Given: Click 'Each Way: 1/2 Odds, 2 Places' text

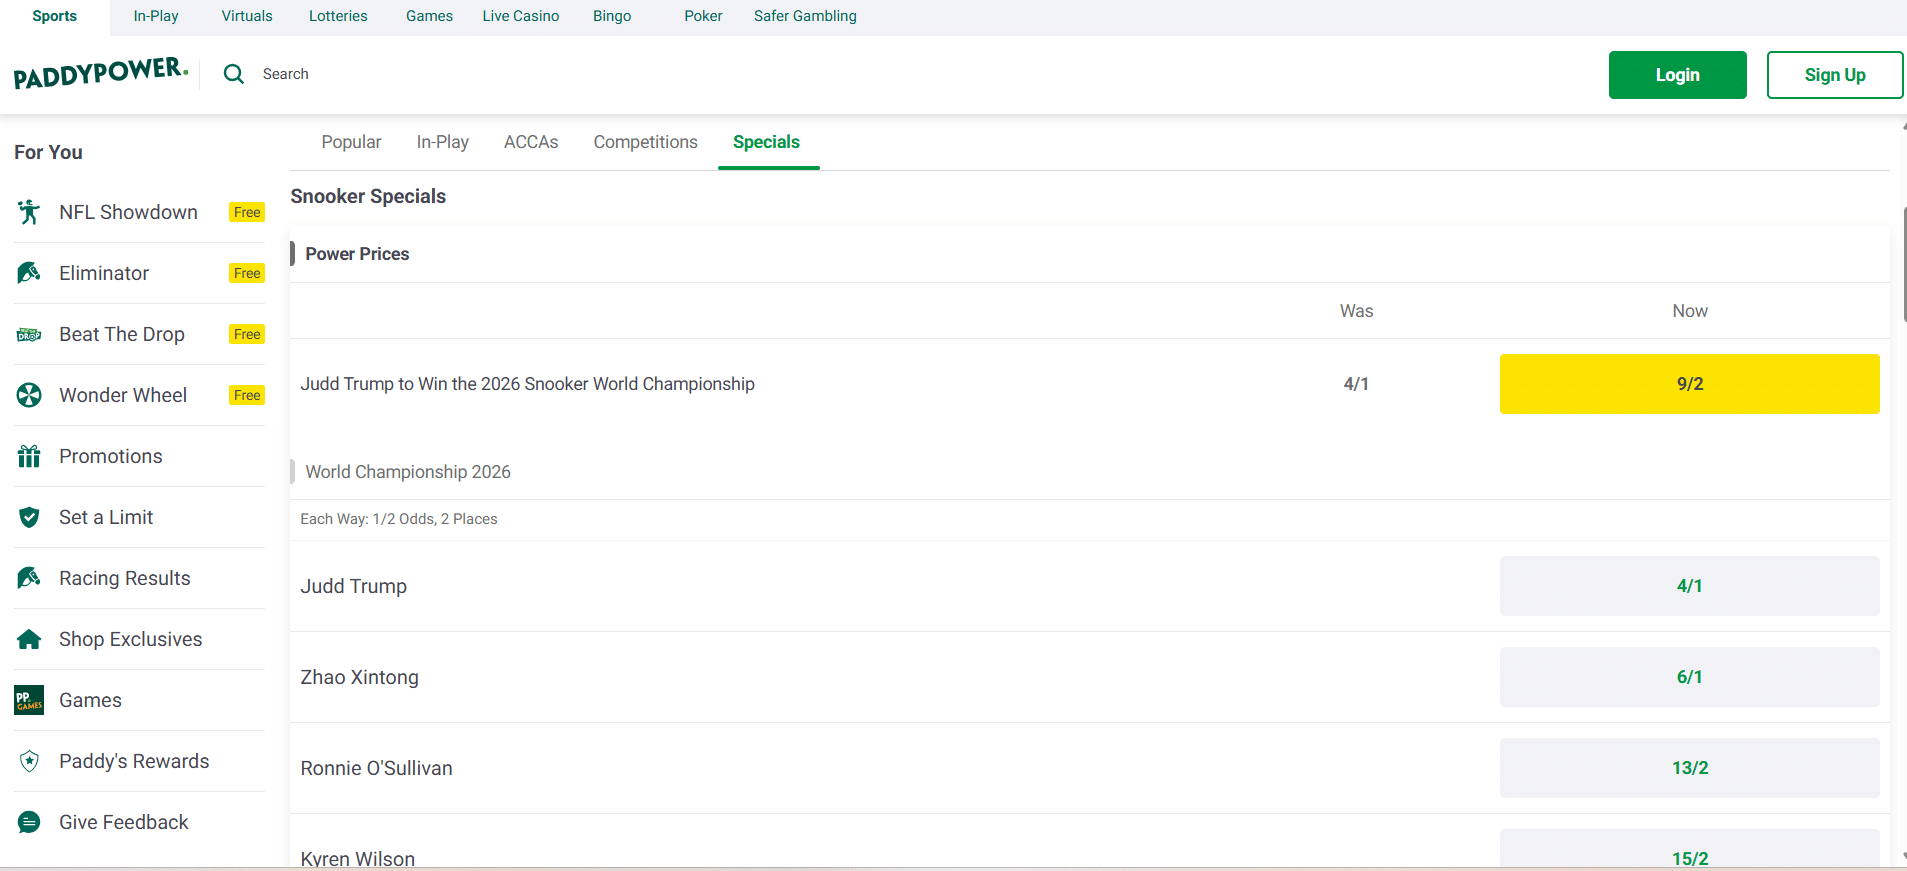Looking at the screenshot, I should 399,519.
